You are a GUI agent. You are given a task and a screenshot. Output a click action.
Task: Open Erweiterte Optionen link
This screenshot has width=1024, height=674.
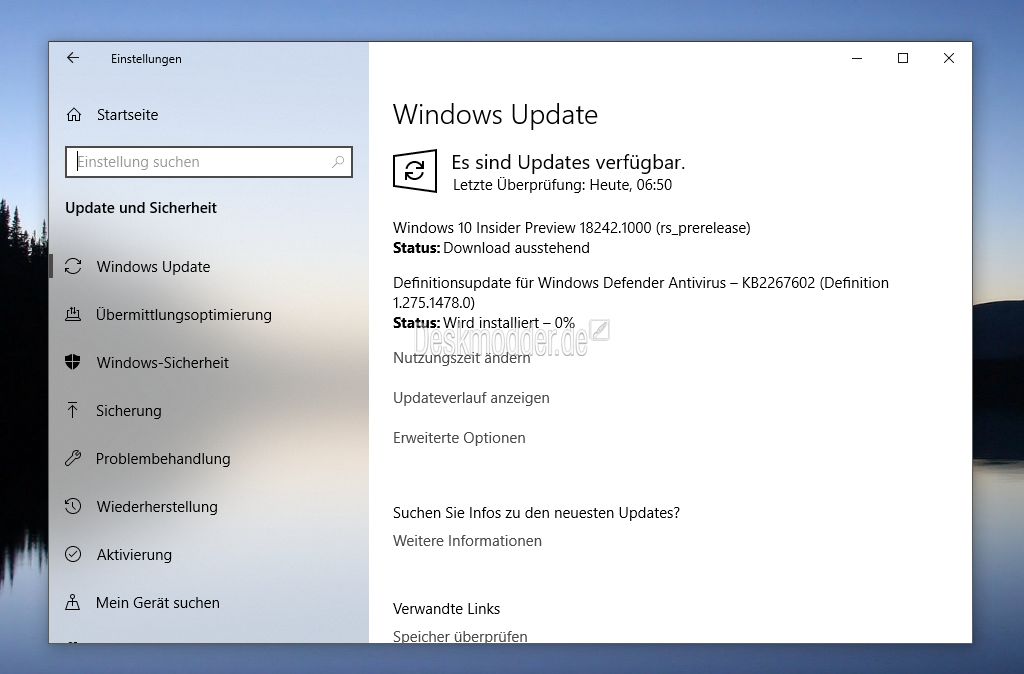(x=459, y=438)
